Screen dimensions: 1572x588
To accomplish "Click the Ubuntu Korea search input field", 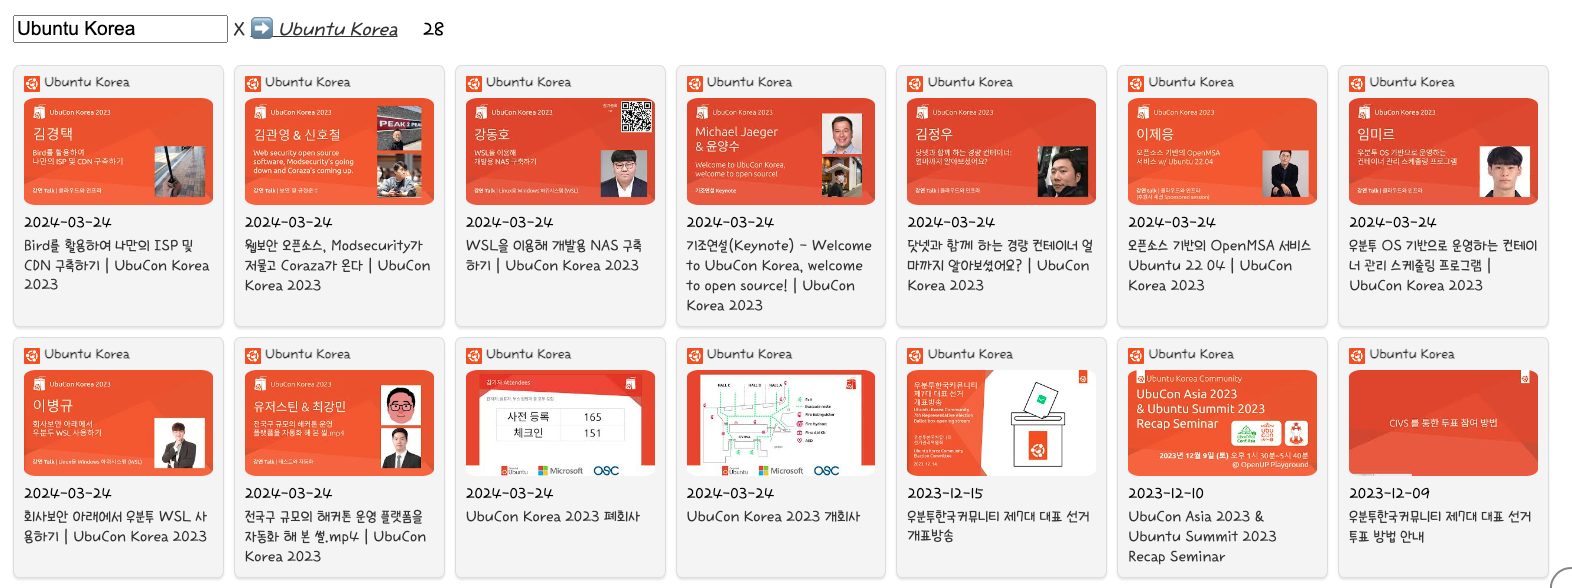I will (120, 29).
